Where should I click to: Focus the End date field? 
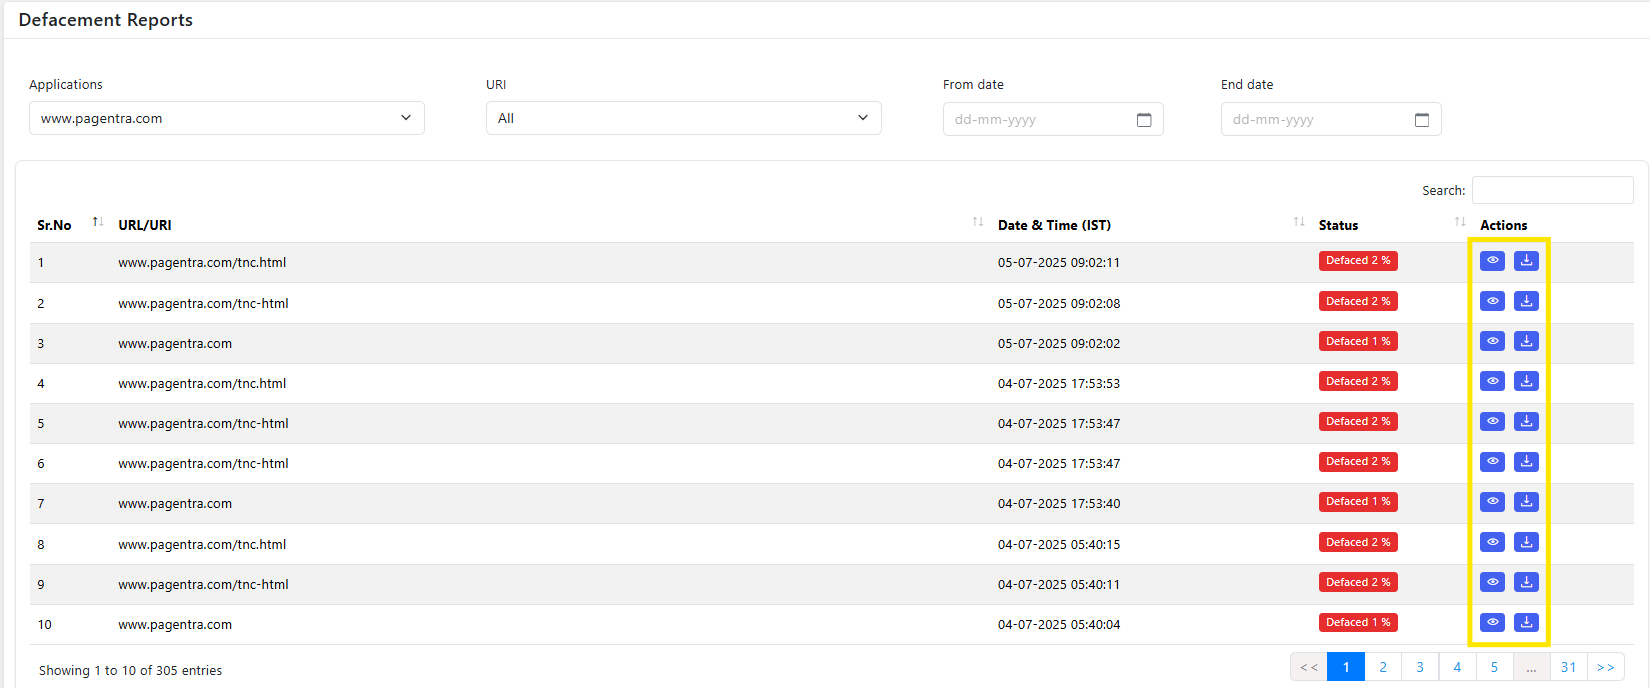tap(1331, 119)
